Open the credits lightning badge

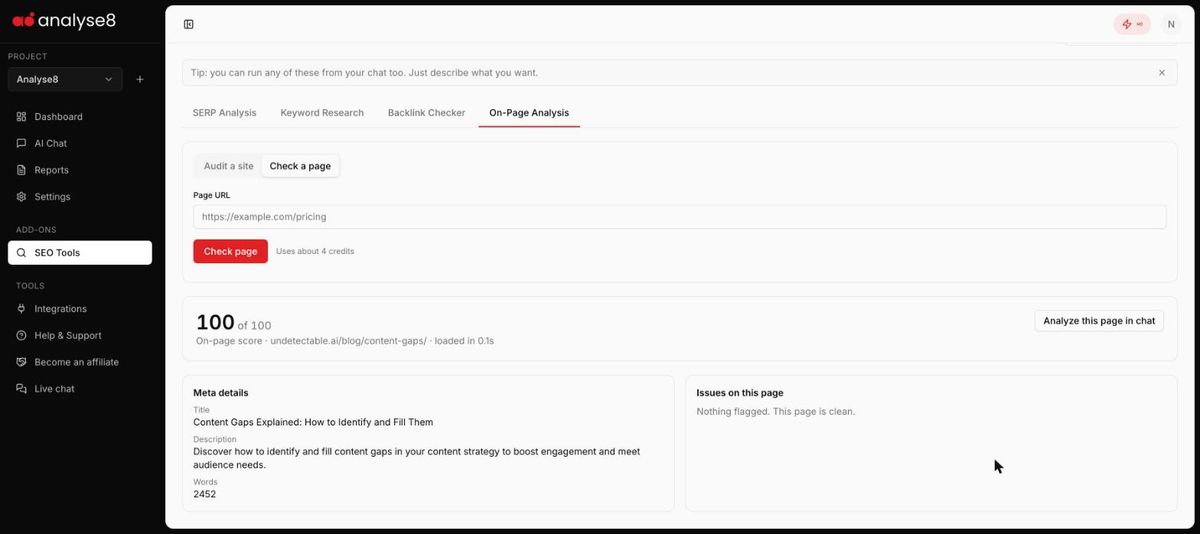click(1133, 24)
